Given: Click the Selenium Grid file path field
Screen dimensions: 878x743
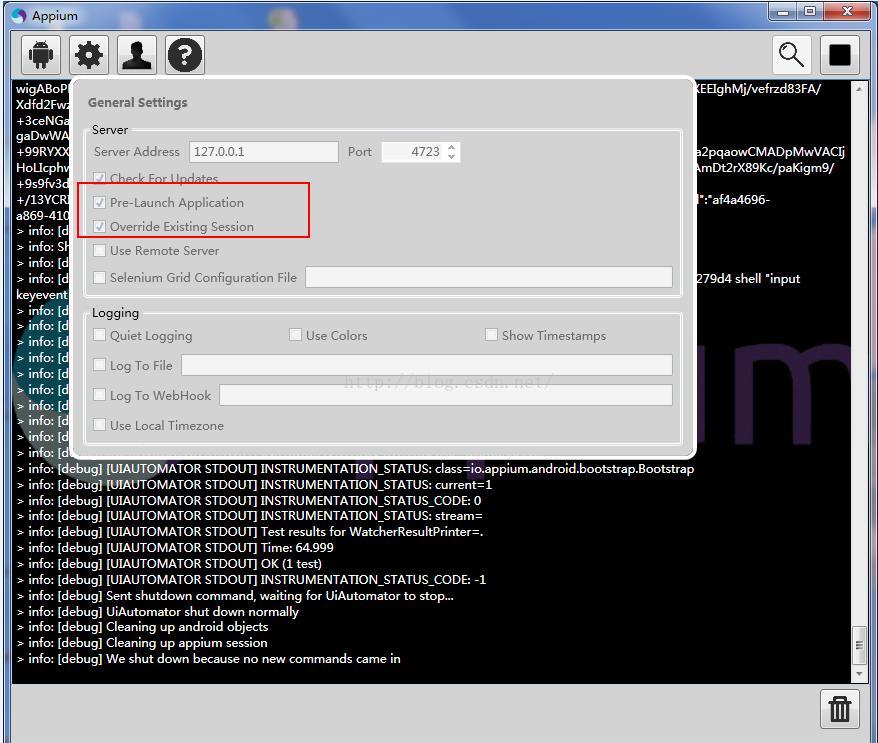Looking at the screenshot, I should pos(489,277).
